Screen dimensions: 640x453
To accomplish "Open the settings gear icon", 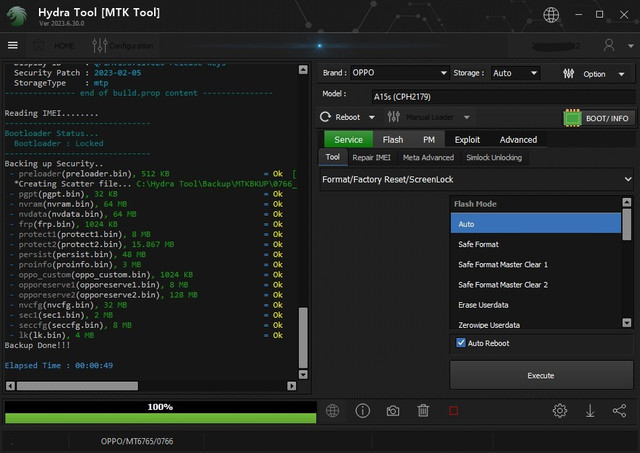I will 560,411.
